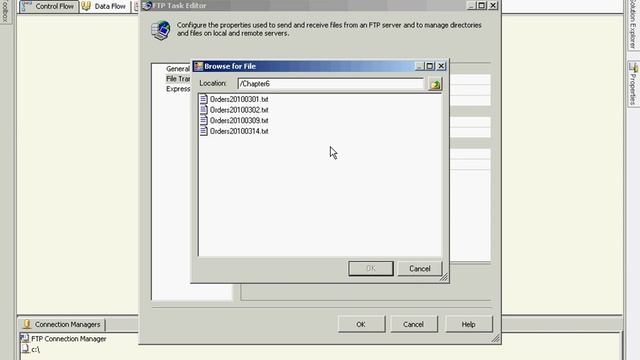This screenshot has height=360, width=640.
Task: Click the Orders20100314.txt file icon
Action: click(204, 131)
